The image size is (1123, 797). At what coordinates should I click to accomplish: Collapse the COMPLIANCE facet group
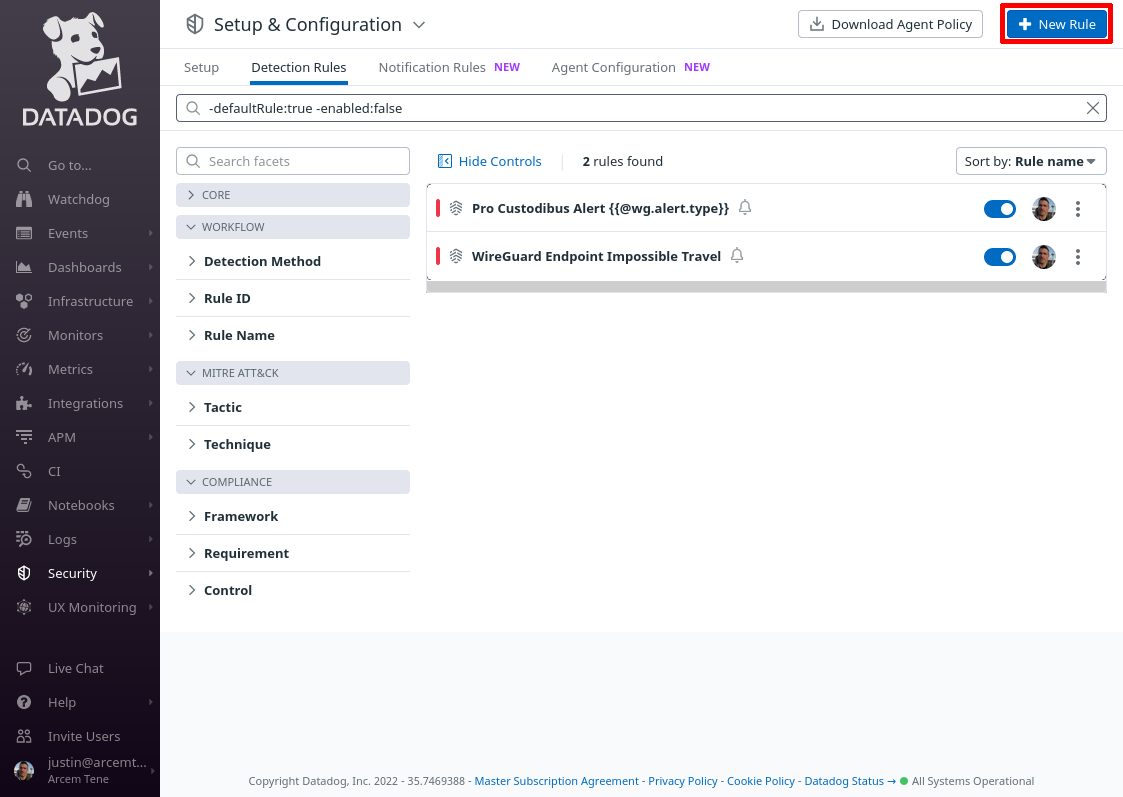point(293,482)
